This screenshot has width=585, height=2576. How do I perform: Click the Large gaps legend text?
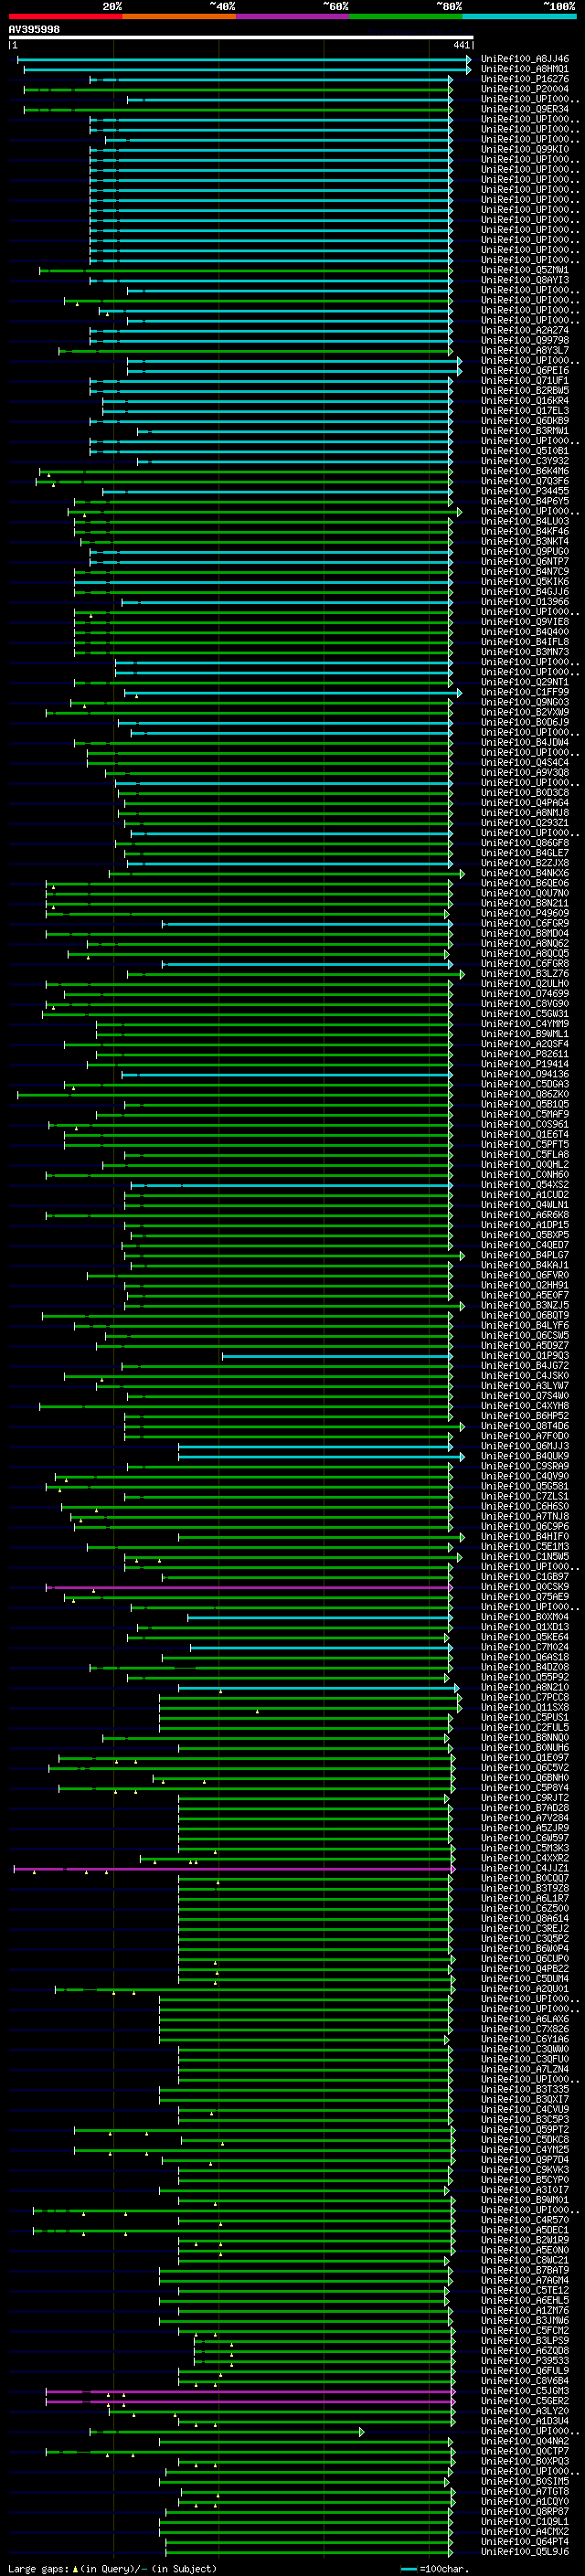point(38,2568)
